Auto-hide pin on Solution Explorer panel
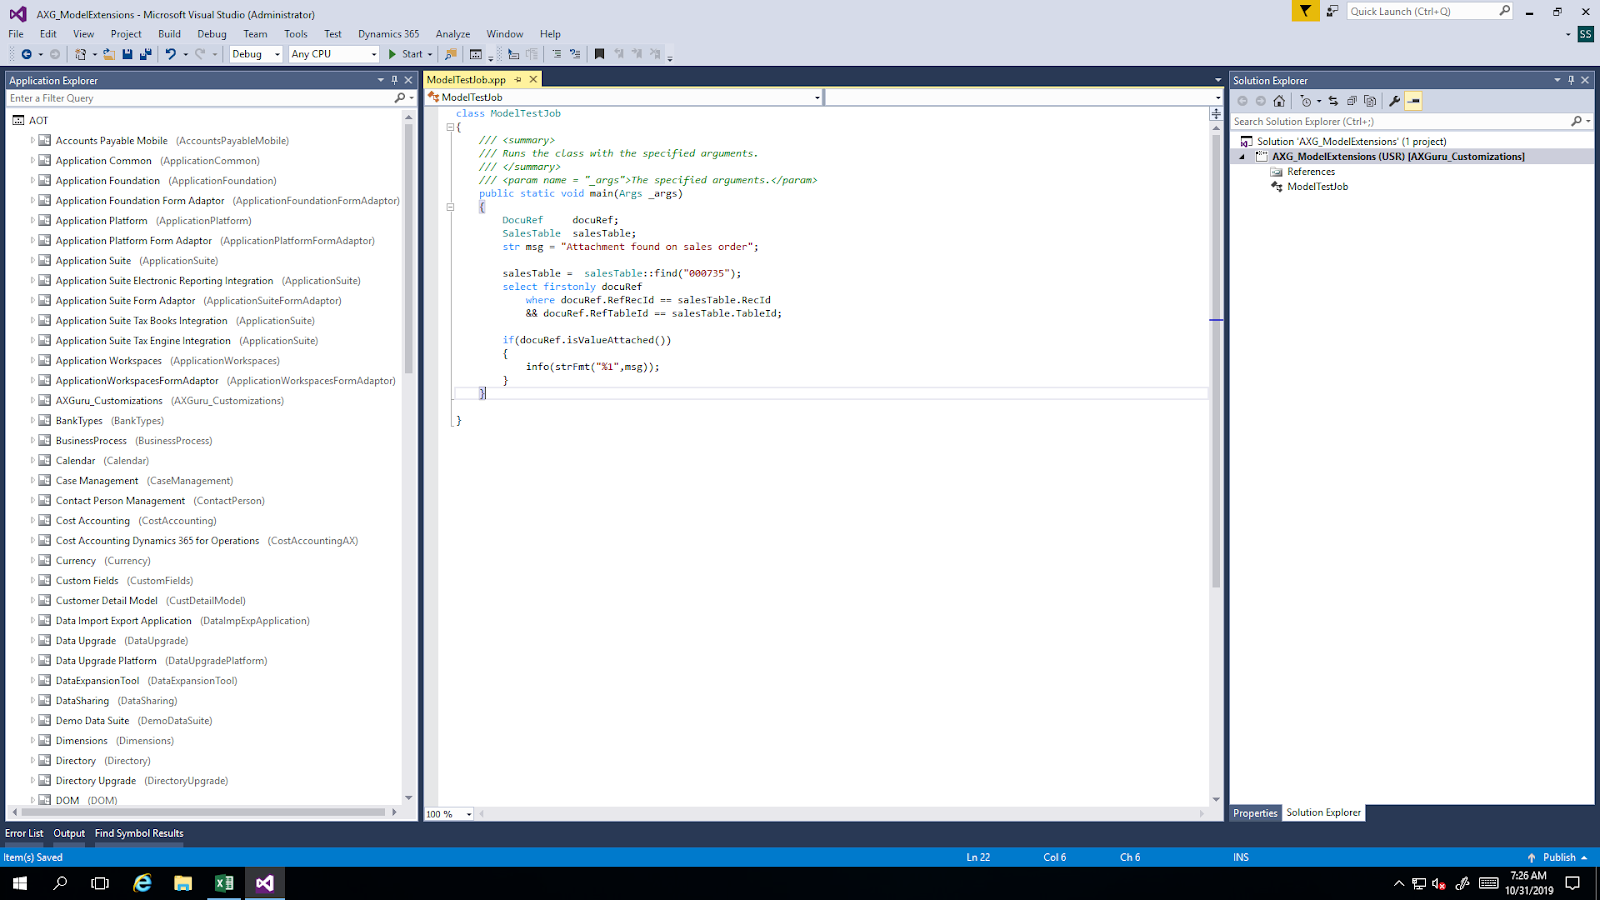The height and width of the screenshot is (900, 1600). (x=1571, y=80)
